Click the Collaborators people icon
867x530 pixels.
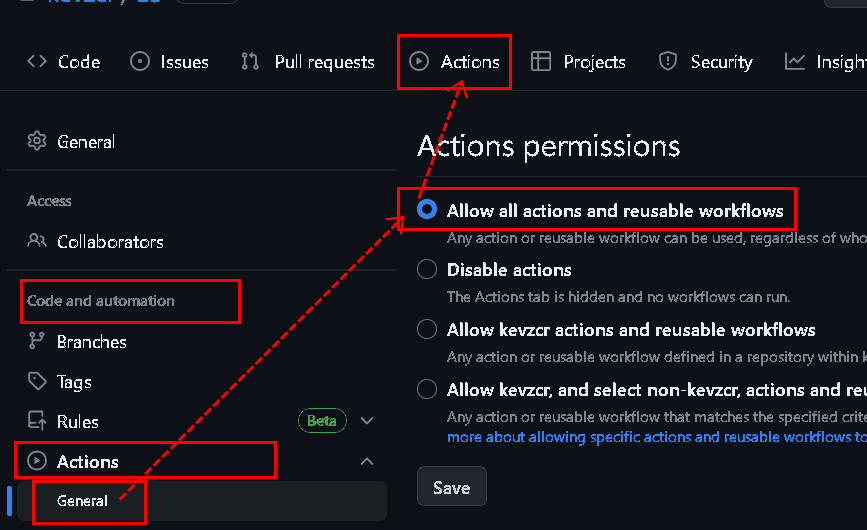pos(37,241)
